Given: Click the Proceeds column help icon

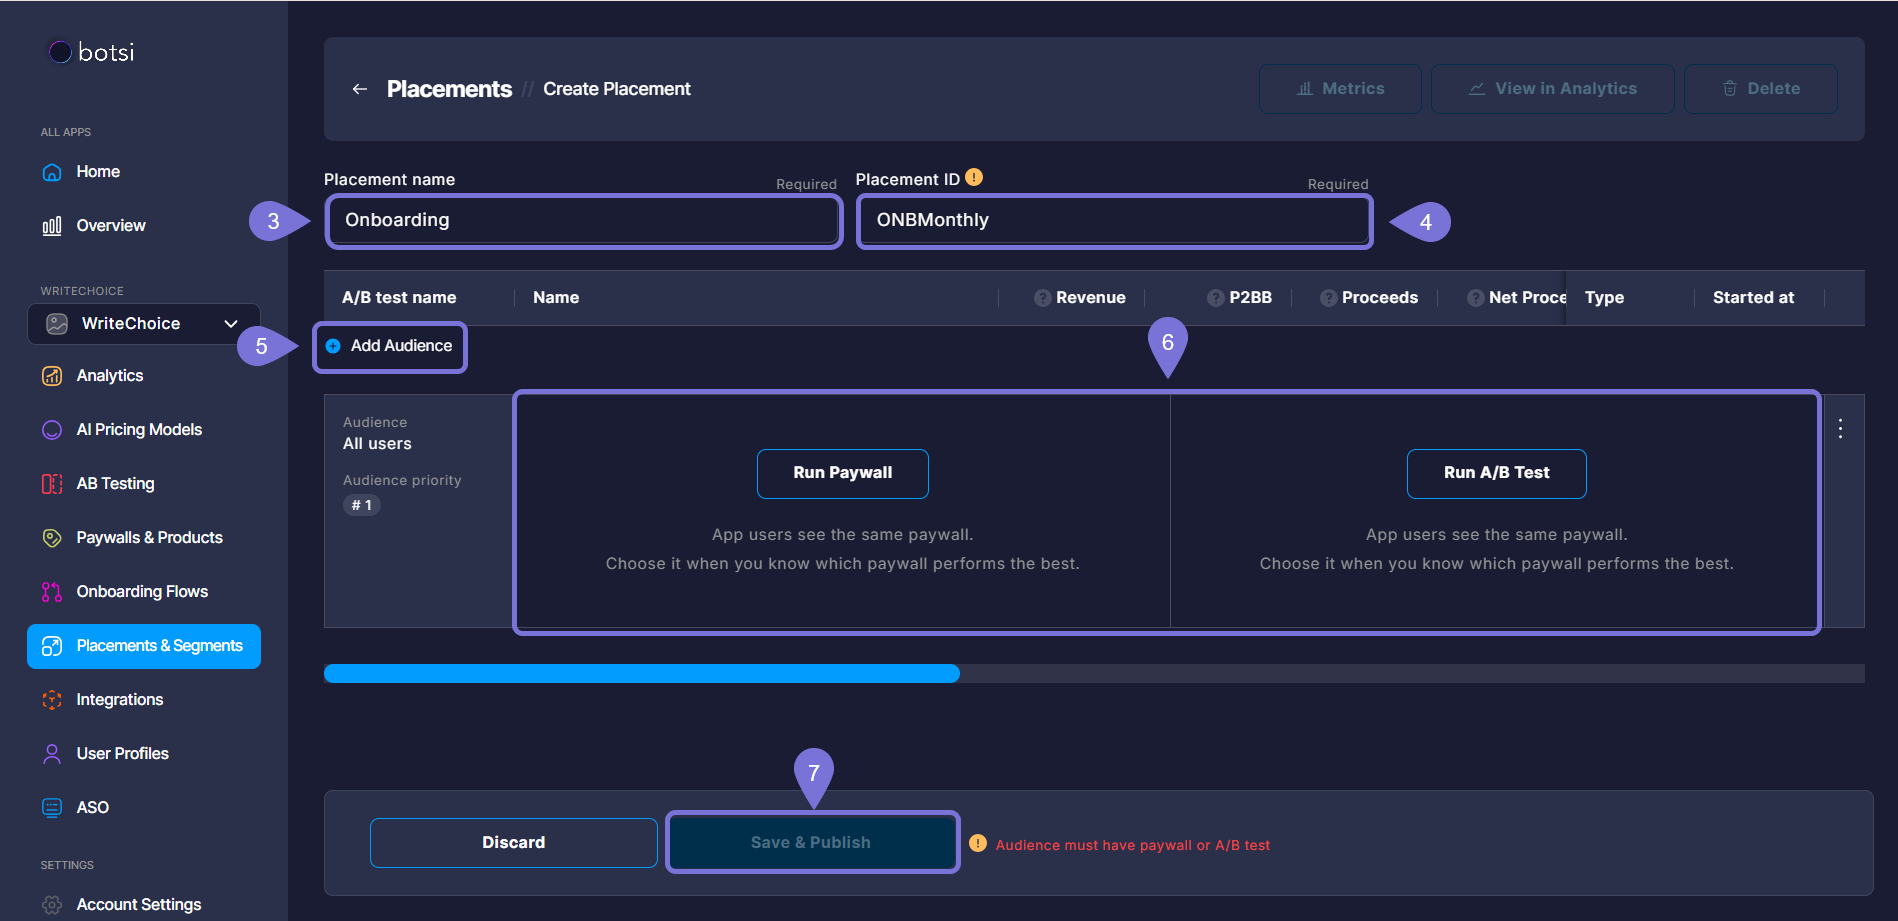Looking at the screenshot, I should [1328, 298].
